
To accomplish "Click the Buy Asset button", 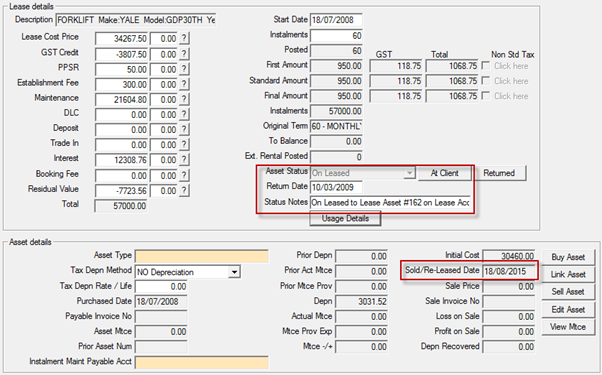I will [x=568, y=257].
